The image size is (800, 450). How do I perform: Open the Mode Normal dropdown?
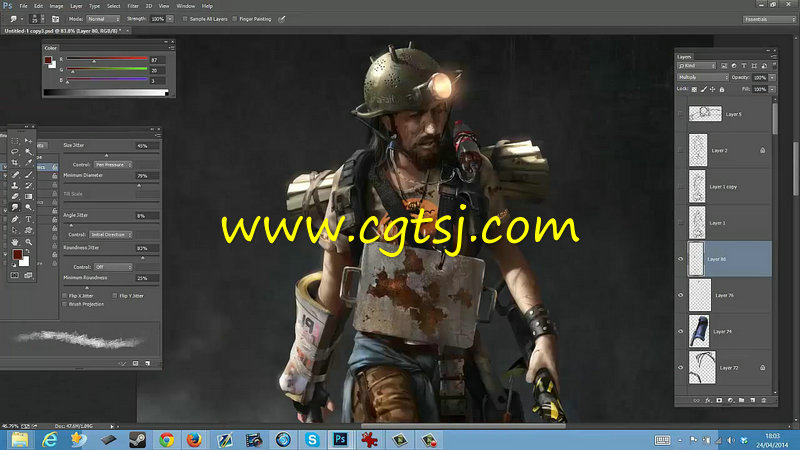pos(103,19)
